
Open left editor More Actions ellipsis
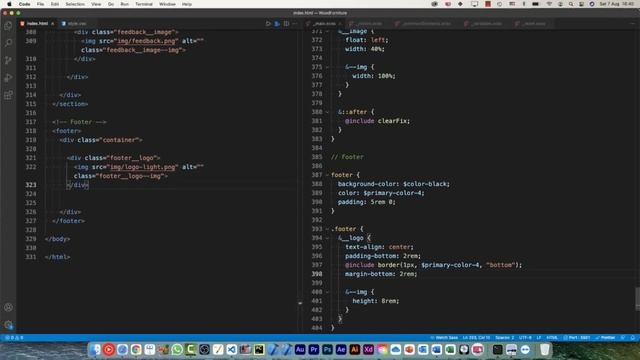coord(295,24)
